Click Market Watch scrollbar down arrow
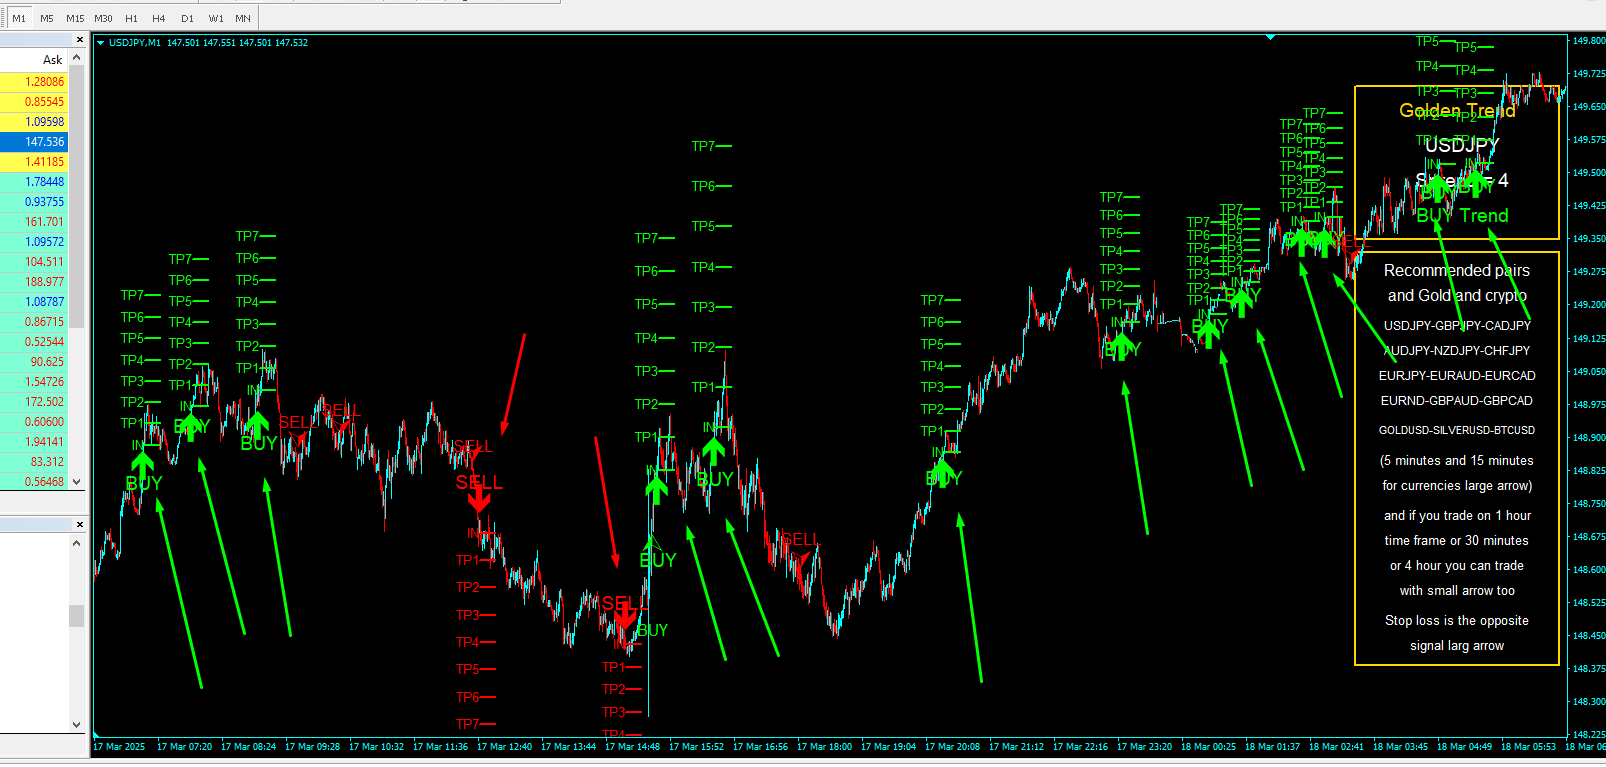The image size is (1606, 767). 76,482
